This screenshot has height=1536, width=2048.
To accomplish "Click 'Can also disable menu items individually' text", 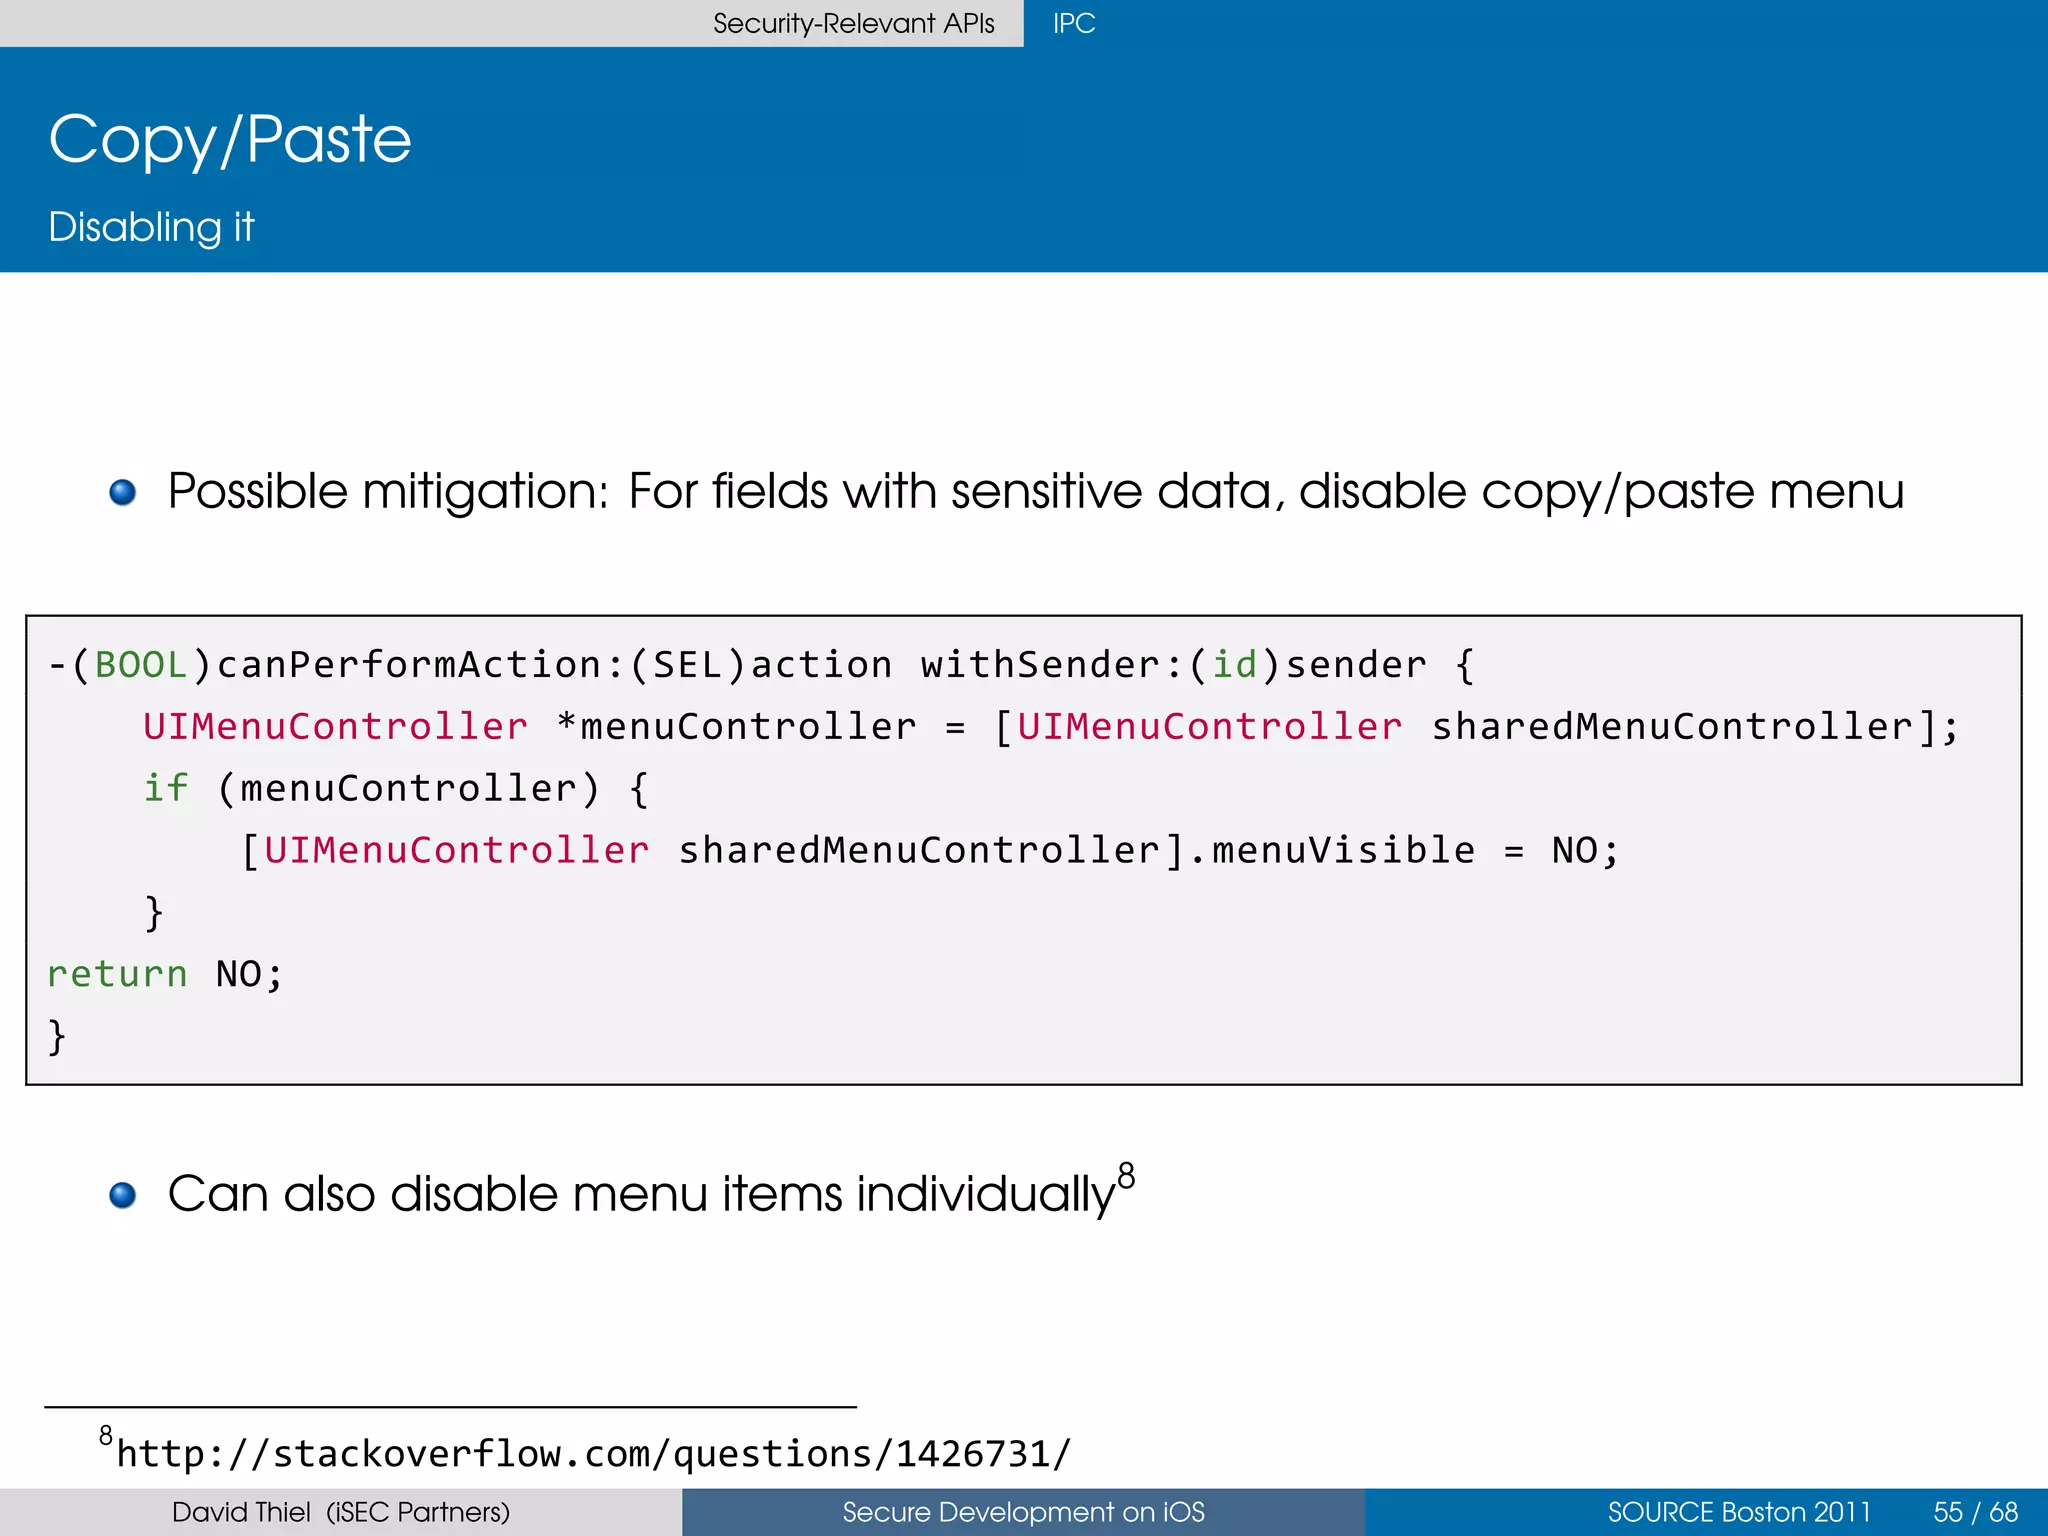I will (641, 1194).
